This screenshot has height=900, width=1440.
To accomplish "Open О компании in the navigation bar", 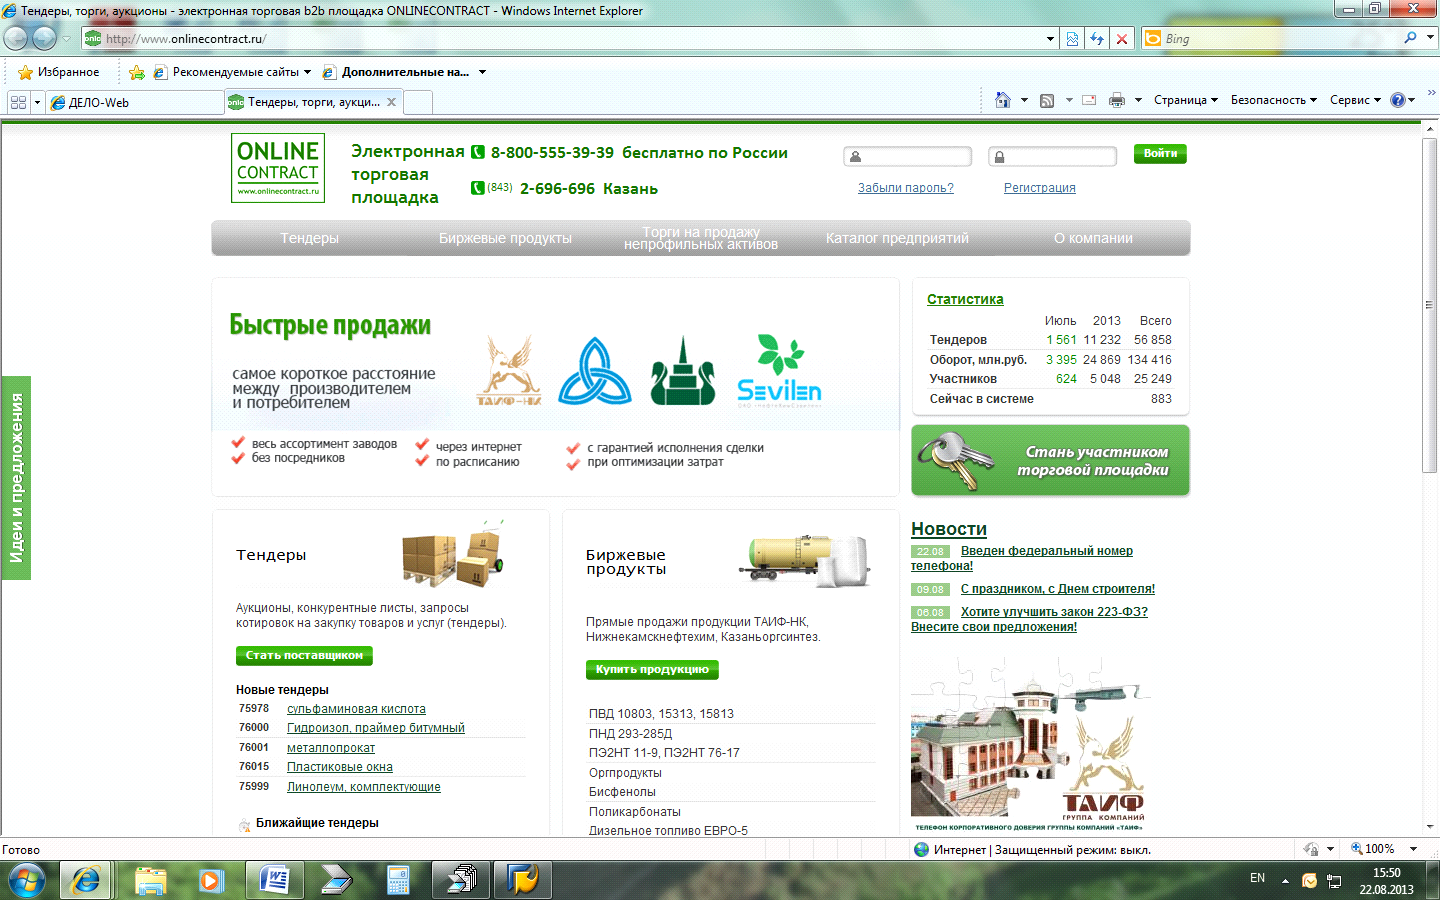I will [1093, 238].
